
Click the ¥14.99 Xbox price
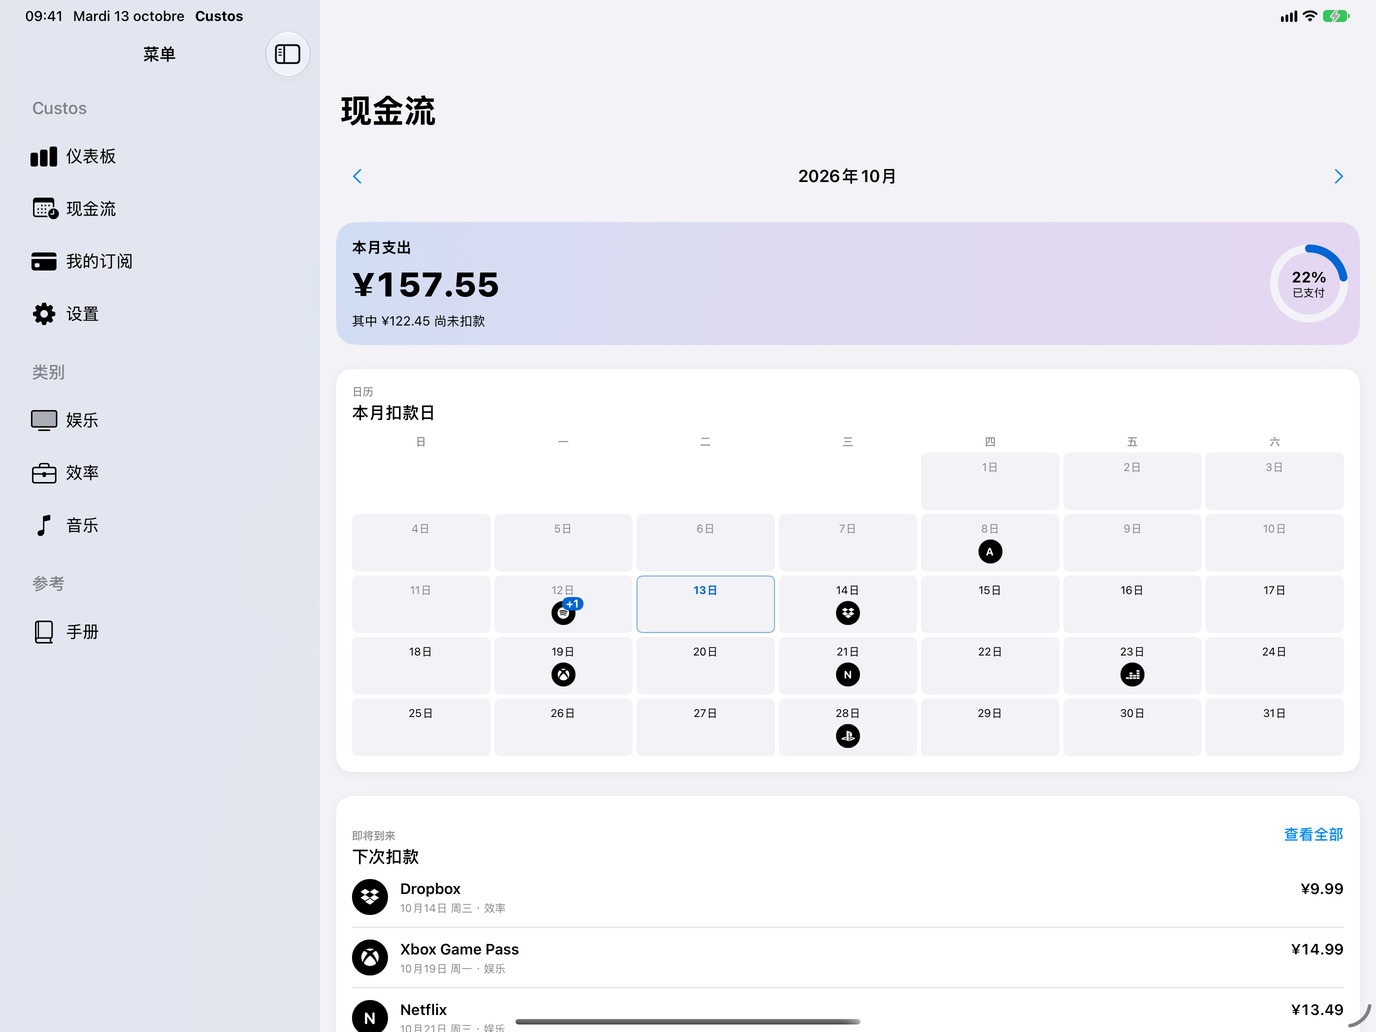1317,949
